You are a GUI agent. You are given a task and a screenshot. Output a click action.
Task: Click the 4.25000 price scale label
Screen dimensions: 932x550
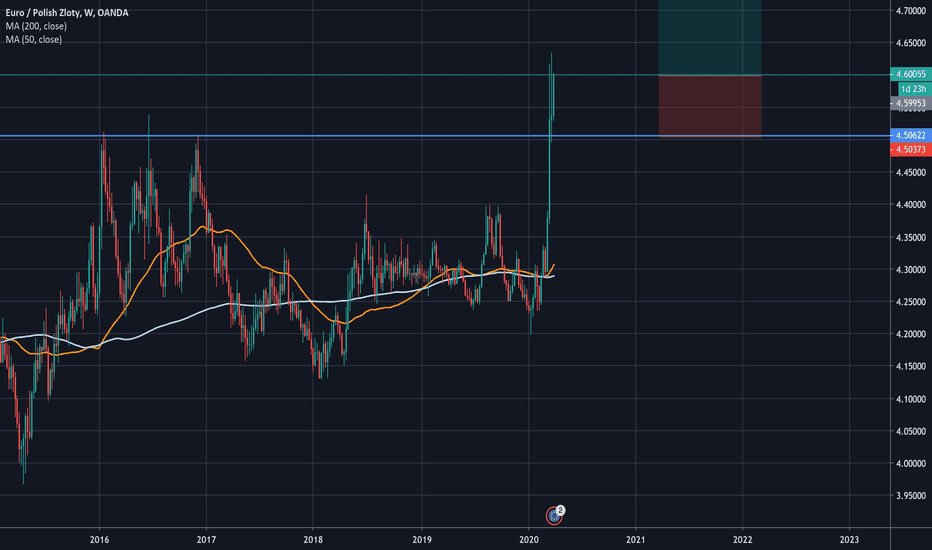[x=911, y=302]
